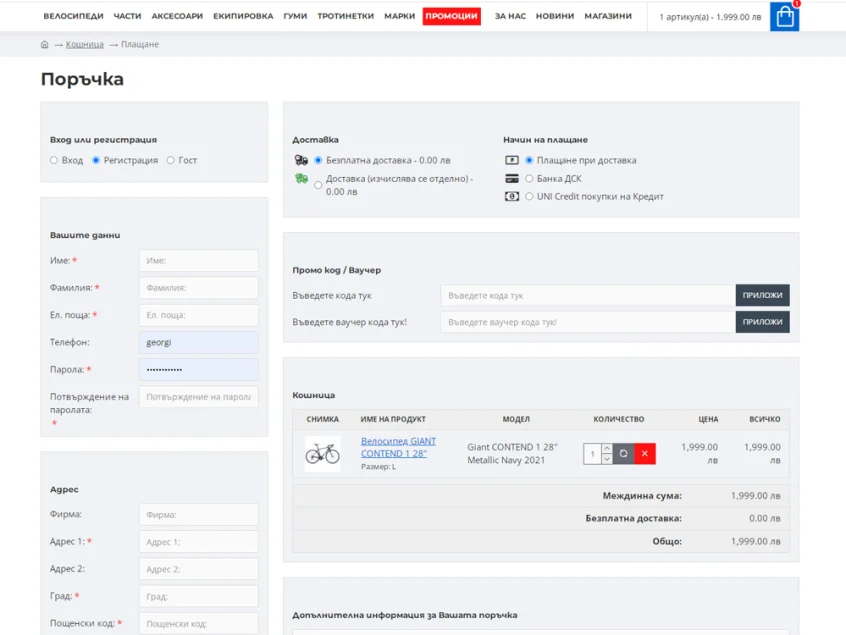Click the Потвърждение на паролата field

[199, 397]
